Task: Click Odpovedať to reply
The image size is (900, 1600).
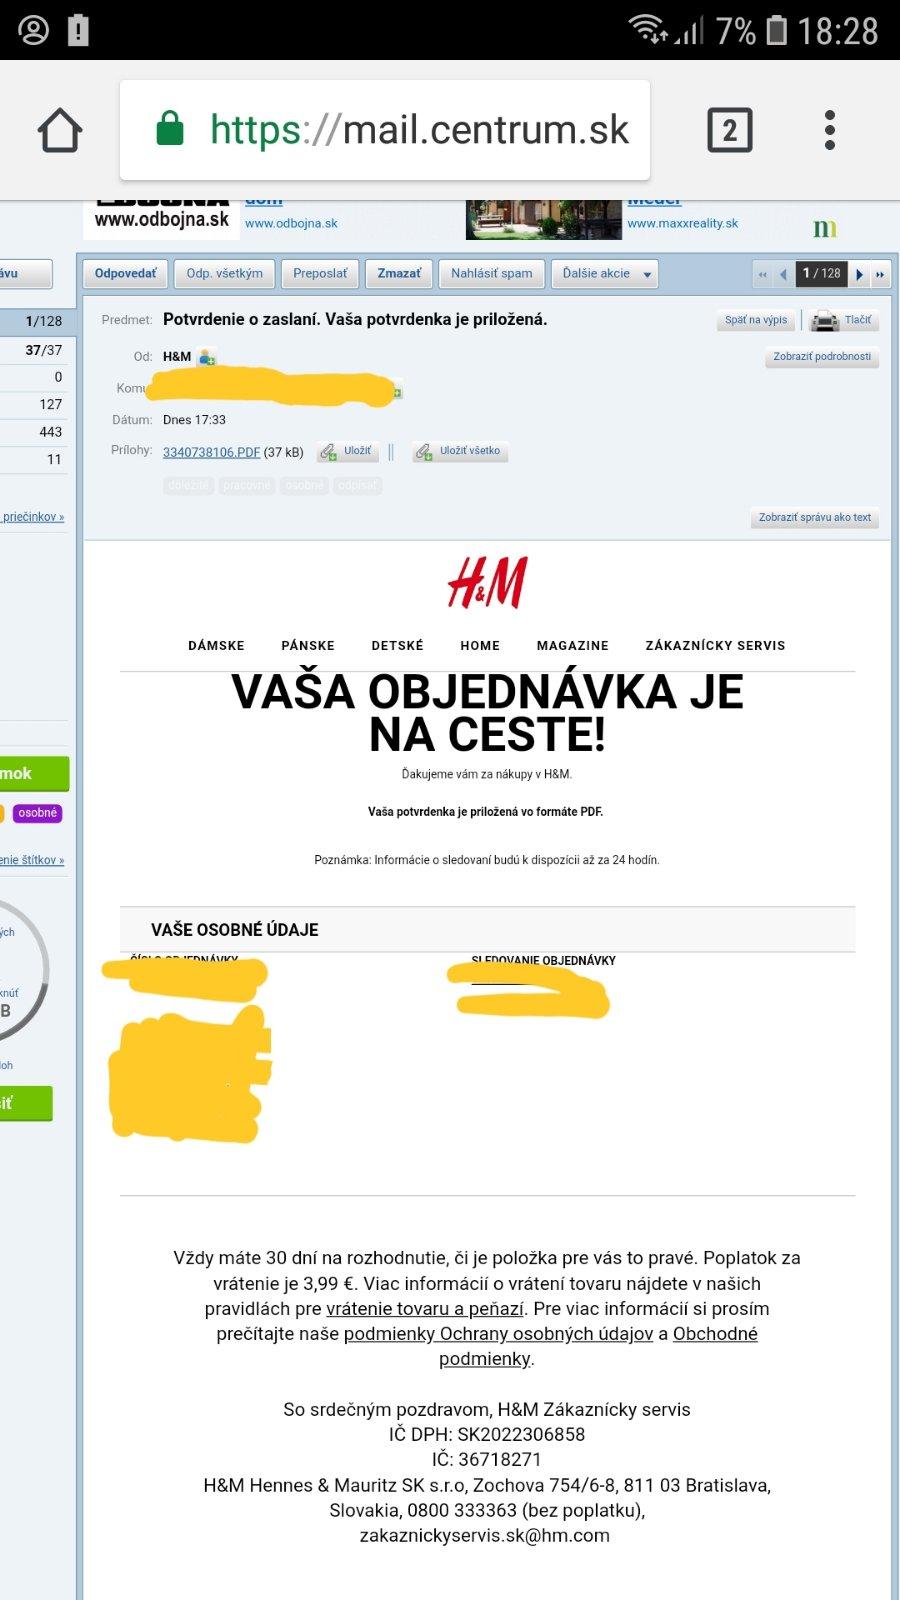Action: coord(125,274)
